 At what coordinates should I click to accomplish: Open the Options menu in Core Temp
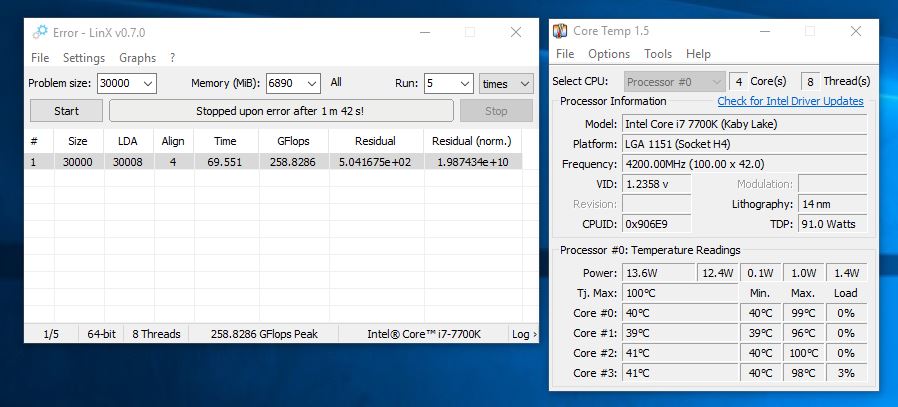[609, 54]
